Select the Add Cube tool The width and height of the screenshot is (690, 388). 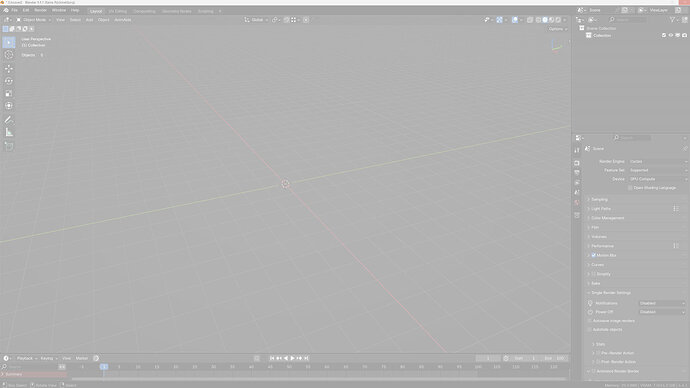(x=9, y=146)
